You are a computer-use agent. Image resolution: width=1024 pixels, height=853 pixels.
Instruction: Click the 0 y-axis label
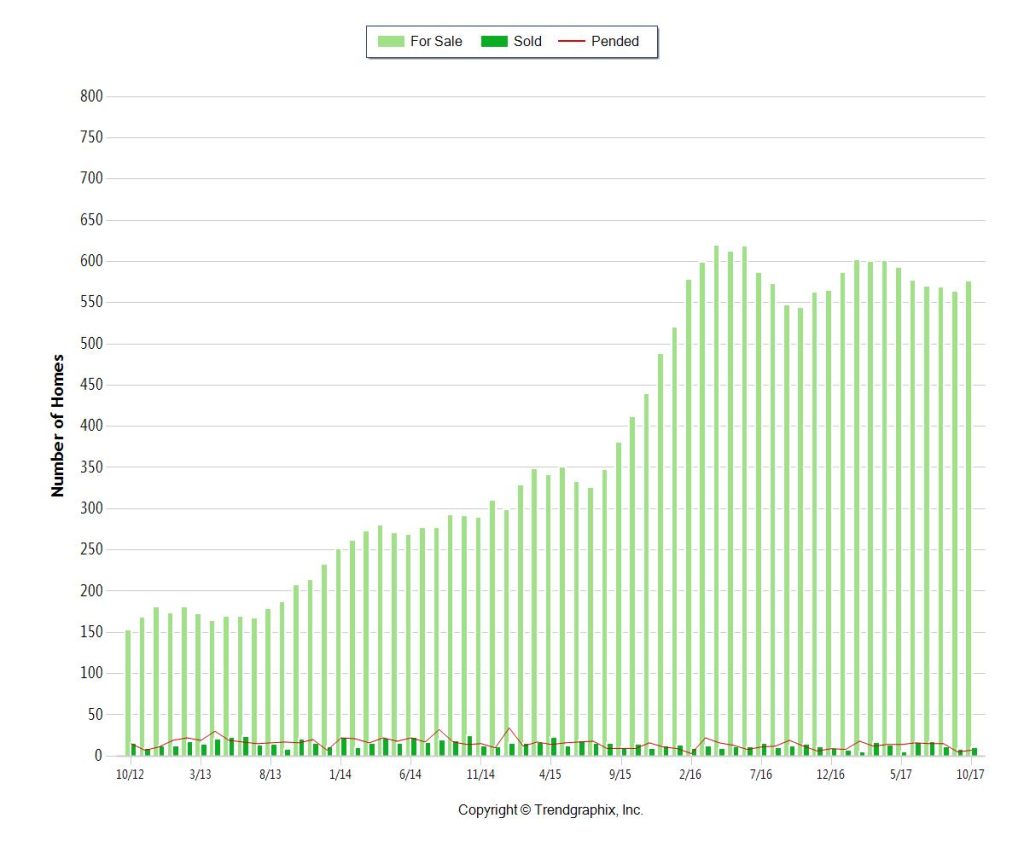[99, 756]
